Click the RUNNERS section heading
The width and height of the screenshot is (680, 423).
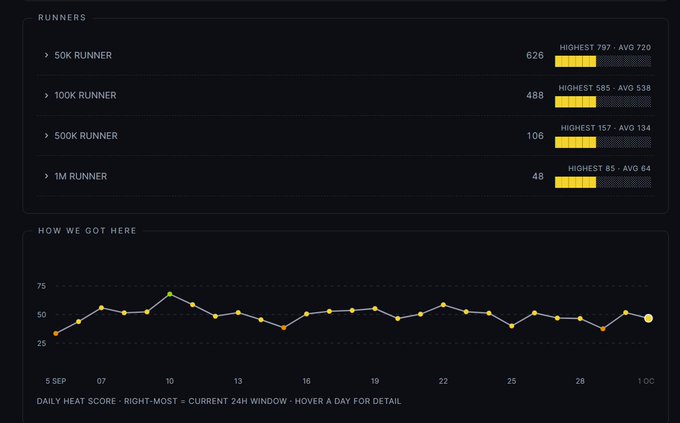click(x=62, y=18)
